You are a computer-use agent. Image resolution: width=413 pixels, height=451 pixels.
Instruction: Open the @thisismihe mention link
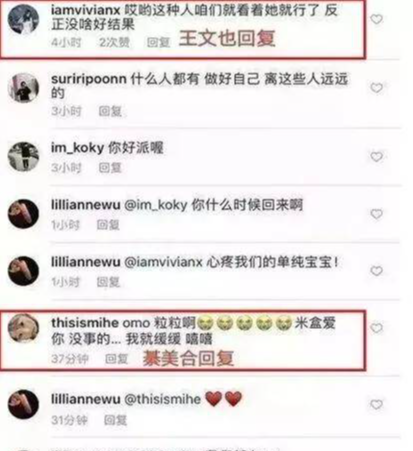162,399
